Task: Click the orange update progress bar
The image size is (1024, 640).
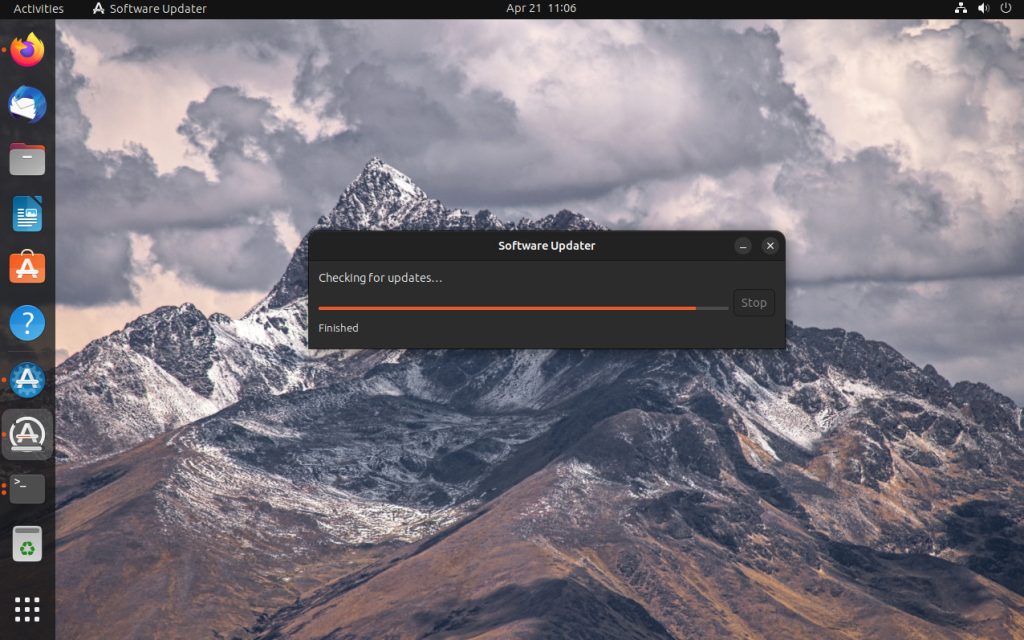Action: point(523,308)
